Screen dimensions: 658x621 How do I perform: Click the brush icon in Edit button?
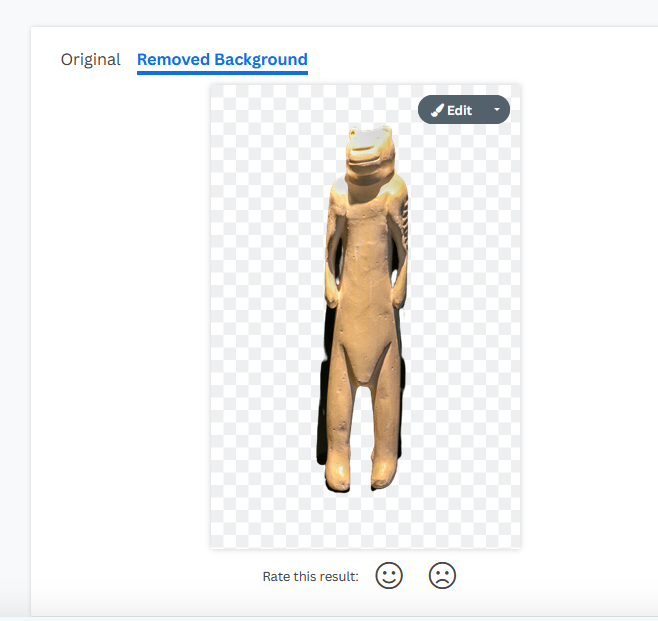[437, 110]
